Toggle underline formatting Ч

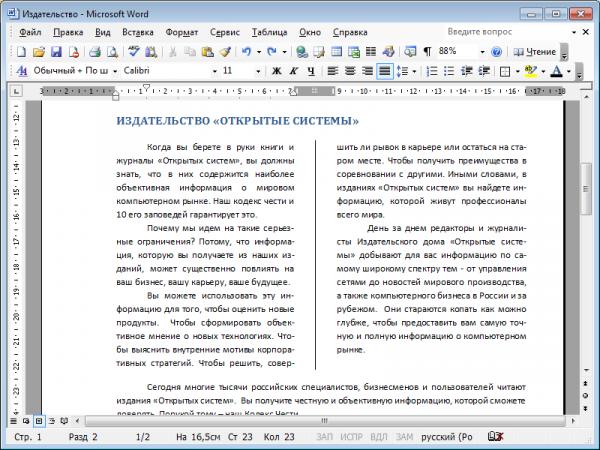pos(311,71)
